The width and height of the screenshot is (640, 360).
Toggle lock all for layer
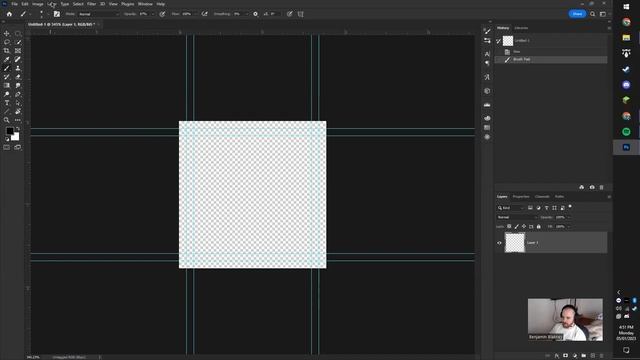(x=538, y=226)
